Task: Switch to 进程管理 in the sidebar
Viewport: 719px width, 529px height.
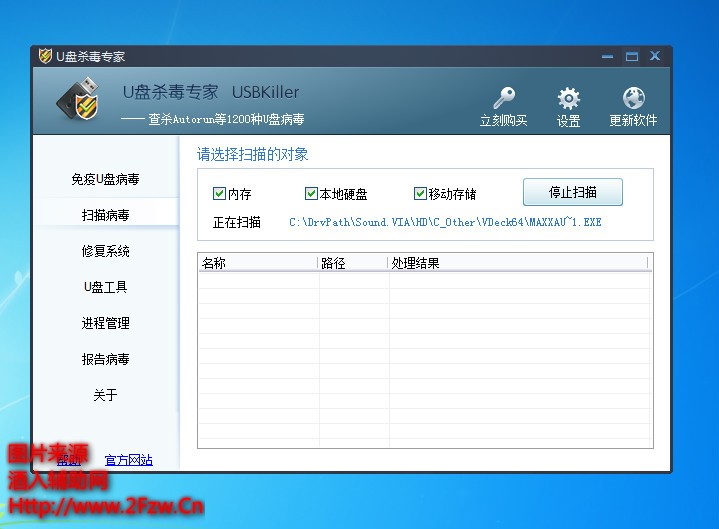Action: [x=105, y=323]
